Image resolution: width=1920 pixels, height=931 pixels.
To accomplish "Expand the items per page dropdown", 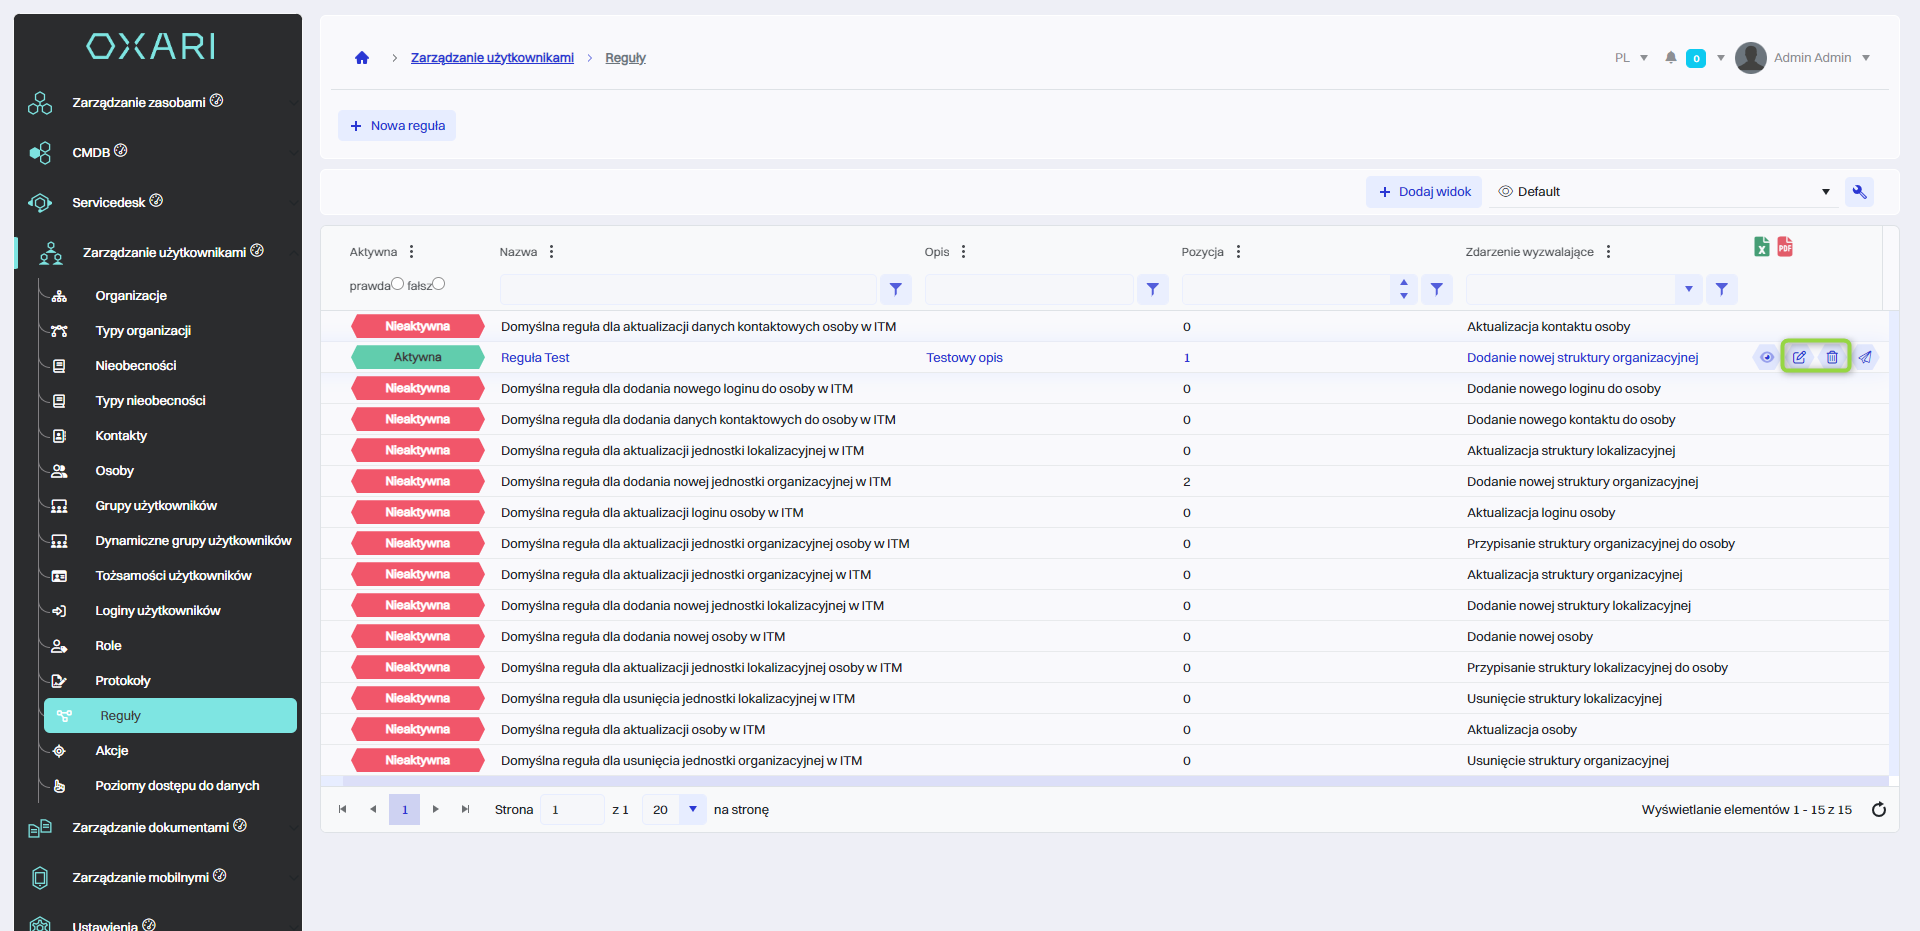I will pos(692,809).
